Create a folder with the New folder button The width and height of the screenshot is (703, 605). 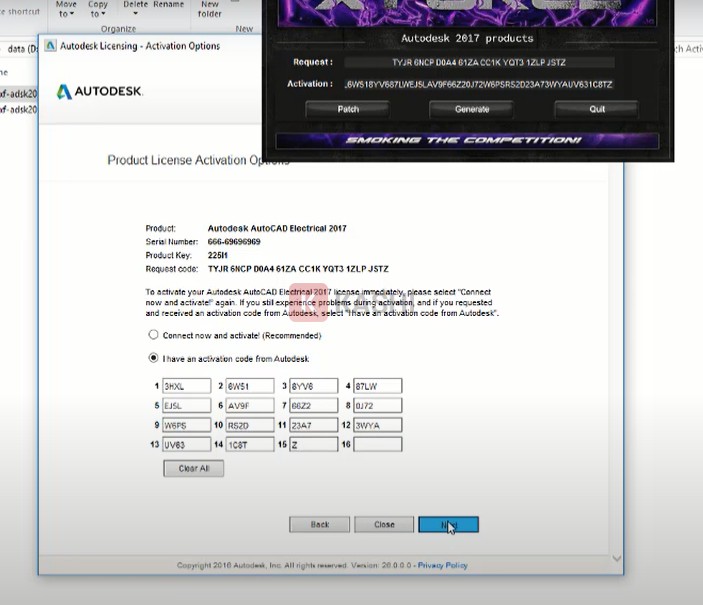point(210,9)
